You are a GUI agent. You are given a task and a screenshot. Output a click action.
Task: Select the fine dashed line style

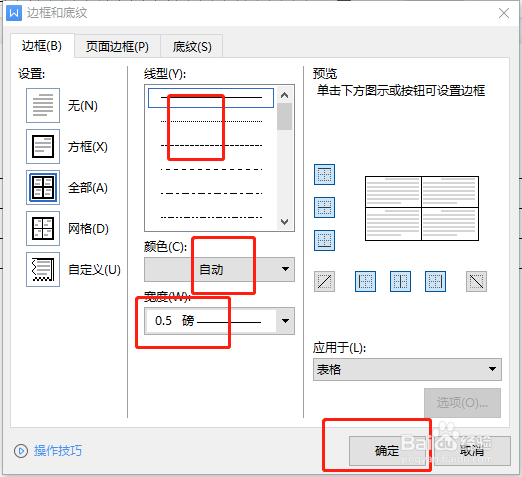pos(211,145)
